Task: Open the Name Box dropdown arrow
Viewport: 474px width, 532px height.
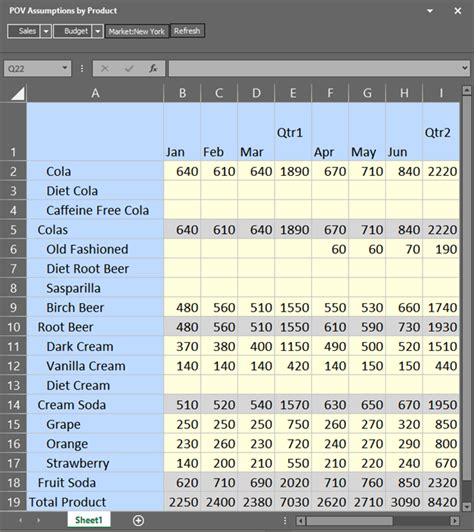Action: click(64, 68)
